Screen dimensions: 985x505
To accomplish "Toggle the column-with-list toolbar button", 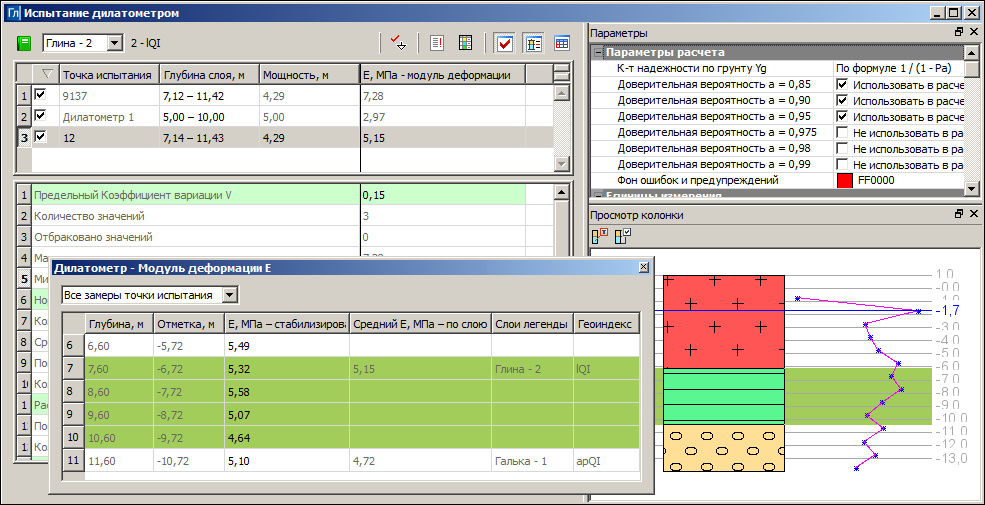I will tap(533, 43).
